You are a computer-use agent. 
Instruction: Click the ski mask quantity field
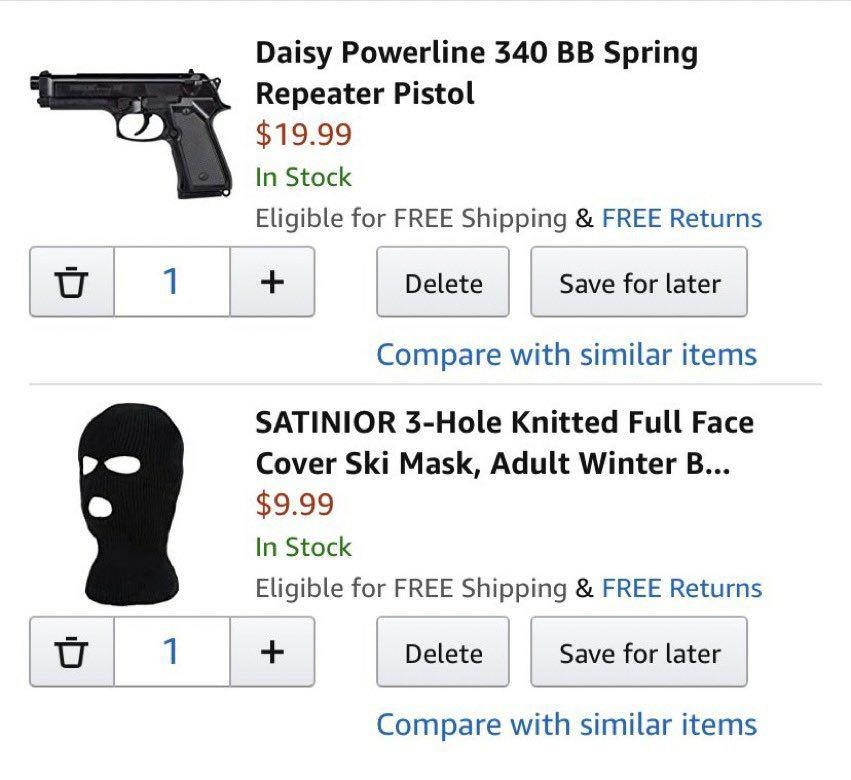click(172, 653)
